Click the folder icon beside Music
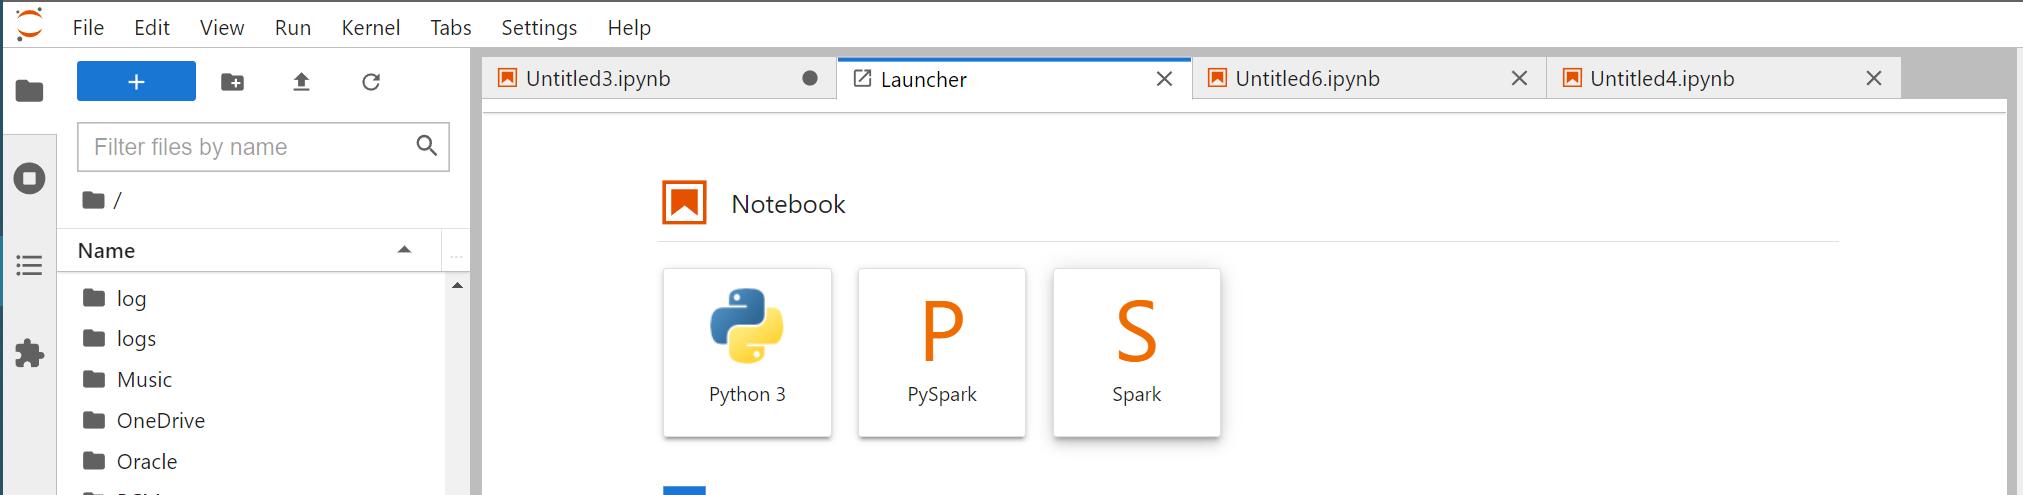Image resolution: width=2023 pixels, height=495 pixels. (x=94, y=379)
